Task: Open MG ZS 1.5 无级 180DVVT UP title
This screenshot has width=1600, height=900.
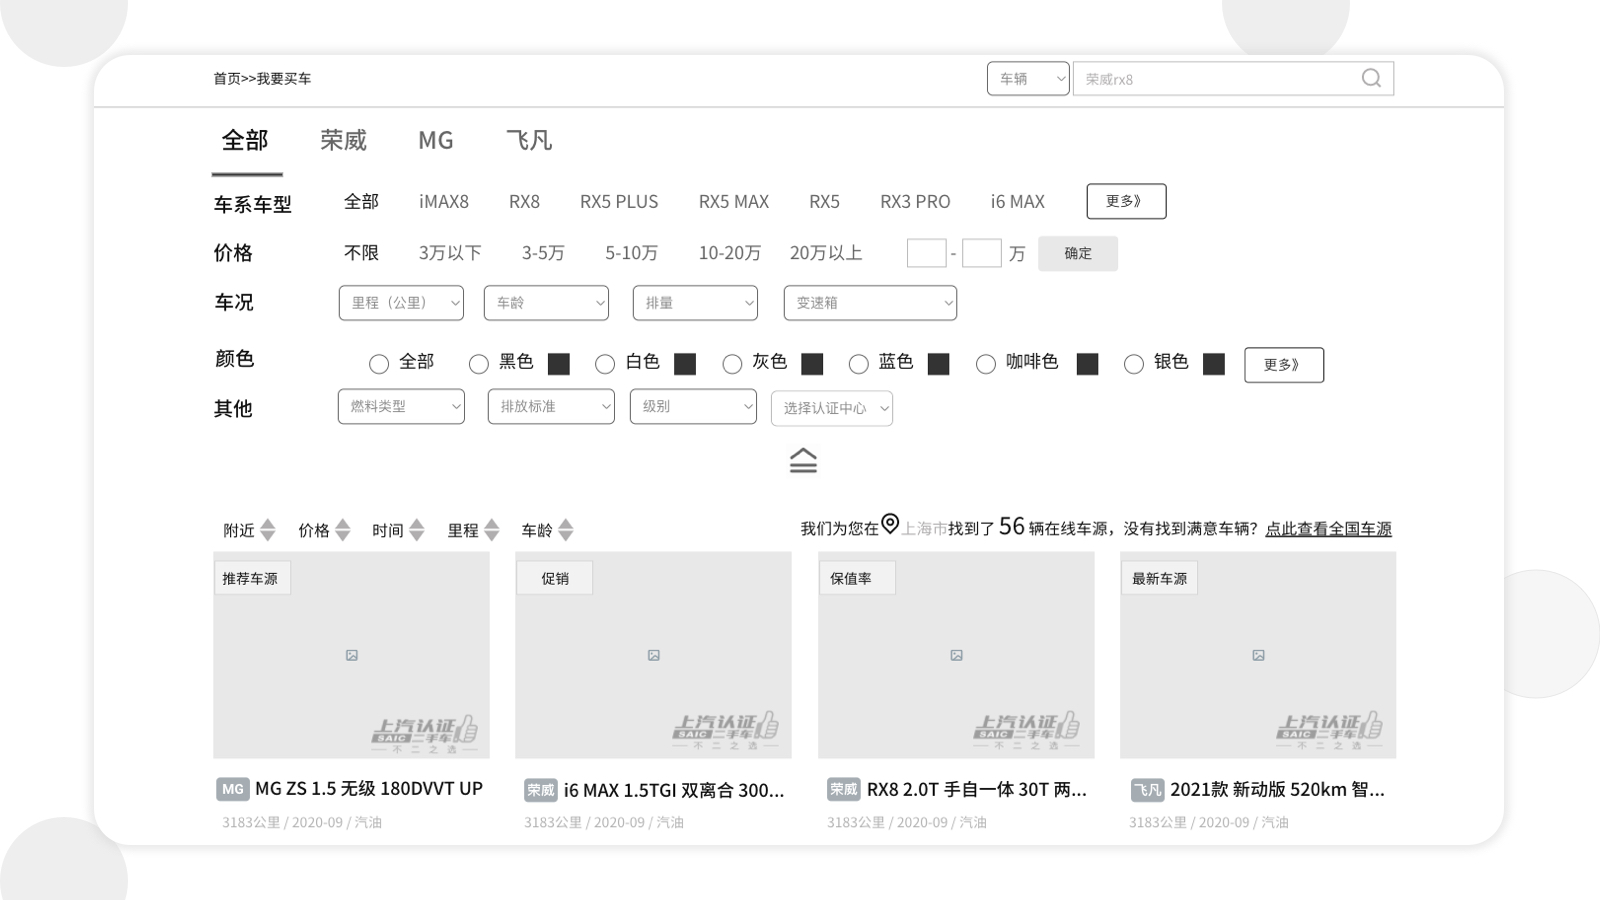Action: [x=369, y=789]
